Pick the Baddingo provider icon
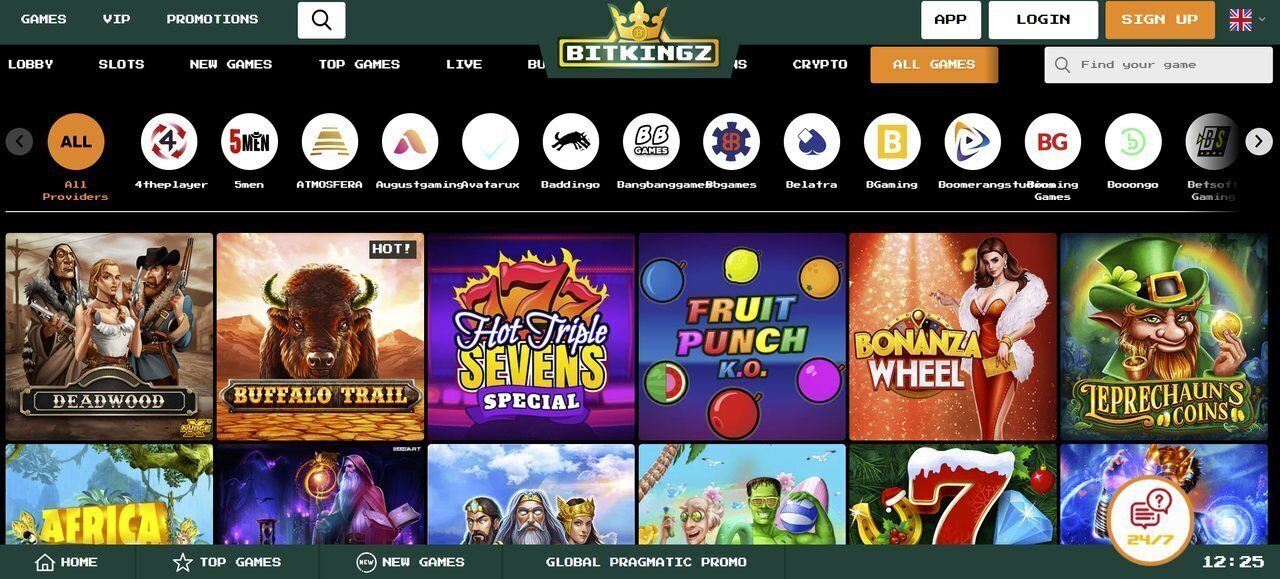 point(571,141)
